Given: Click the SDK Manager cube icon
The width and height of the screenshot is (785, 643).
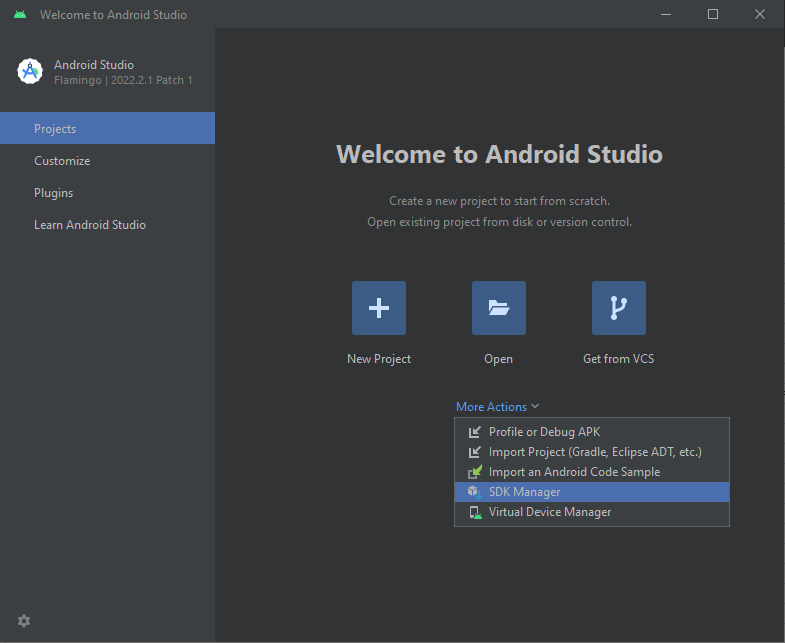Looking at the screenshot, I should pyautogui.click(x=474, y=492).
